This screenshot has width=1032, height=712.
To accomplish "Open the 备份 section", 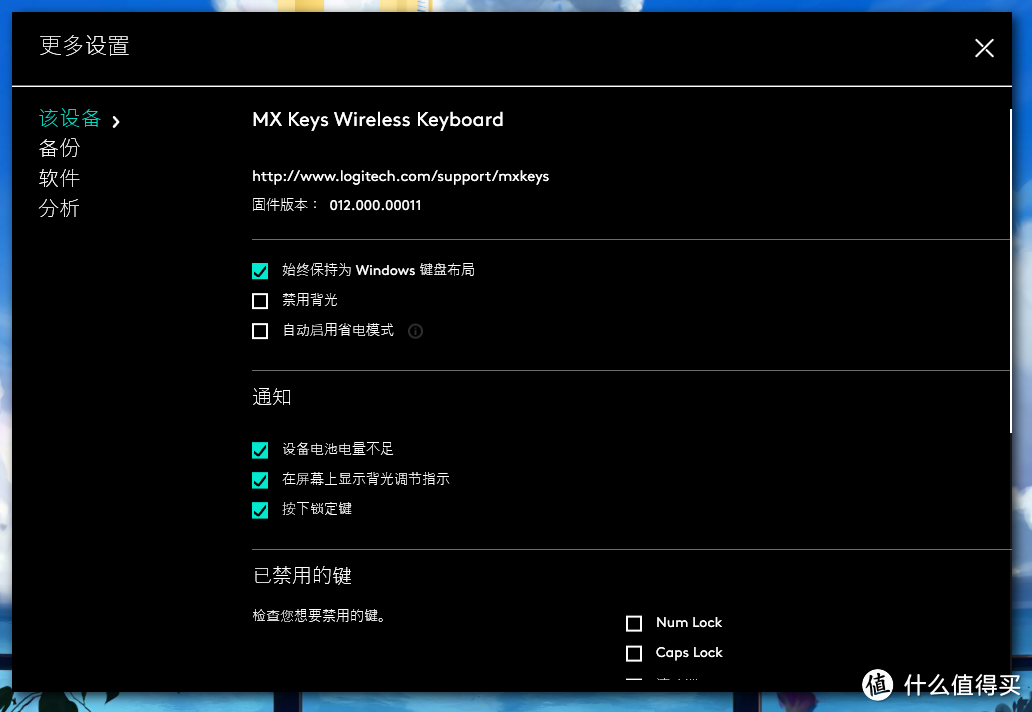I will pos(59,148).
